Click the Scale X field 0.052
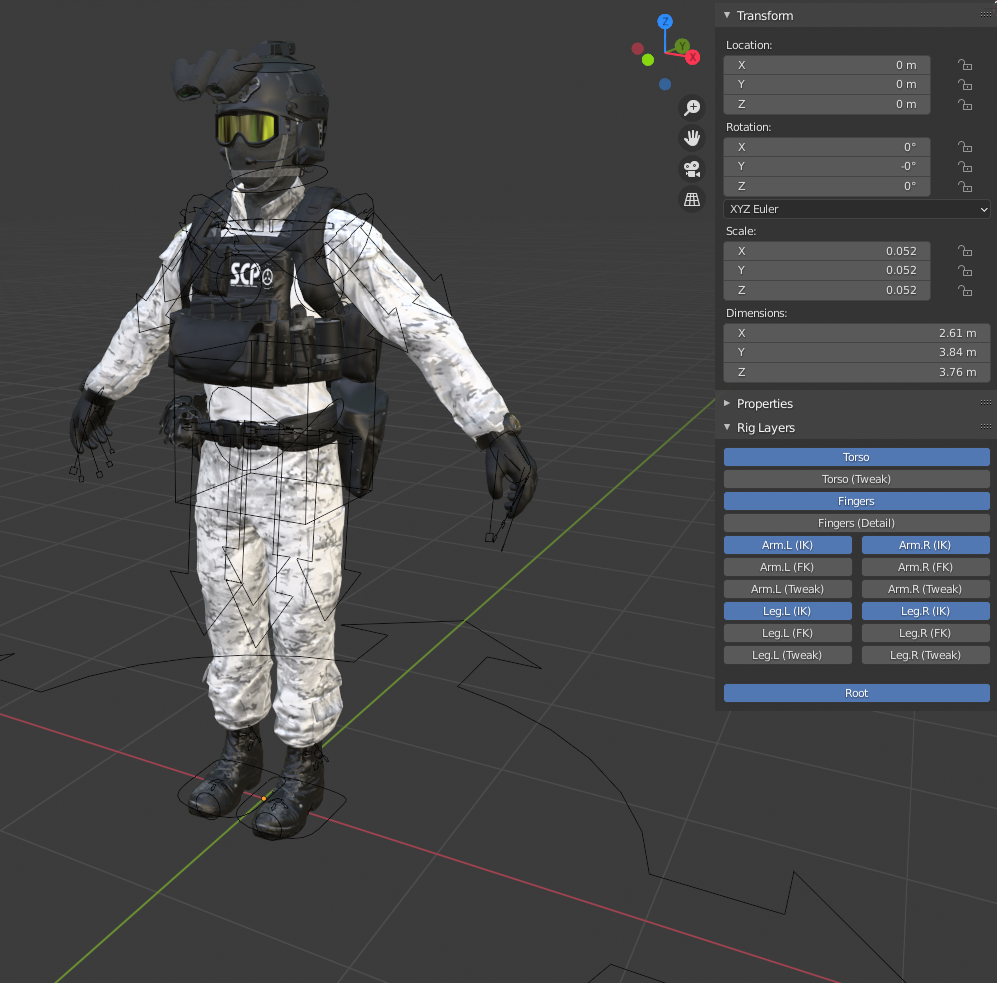 (827, 251)
